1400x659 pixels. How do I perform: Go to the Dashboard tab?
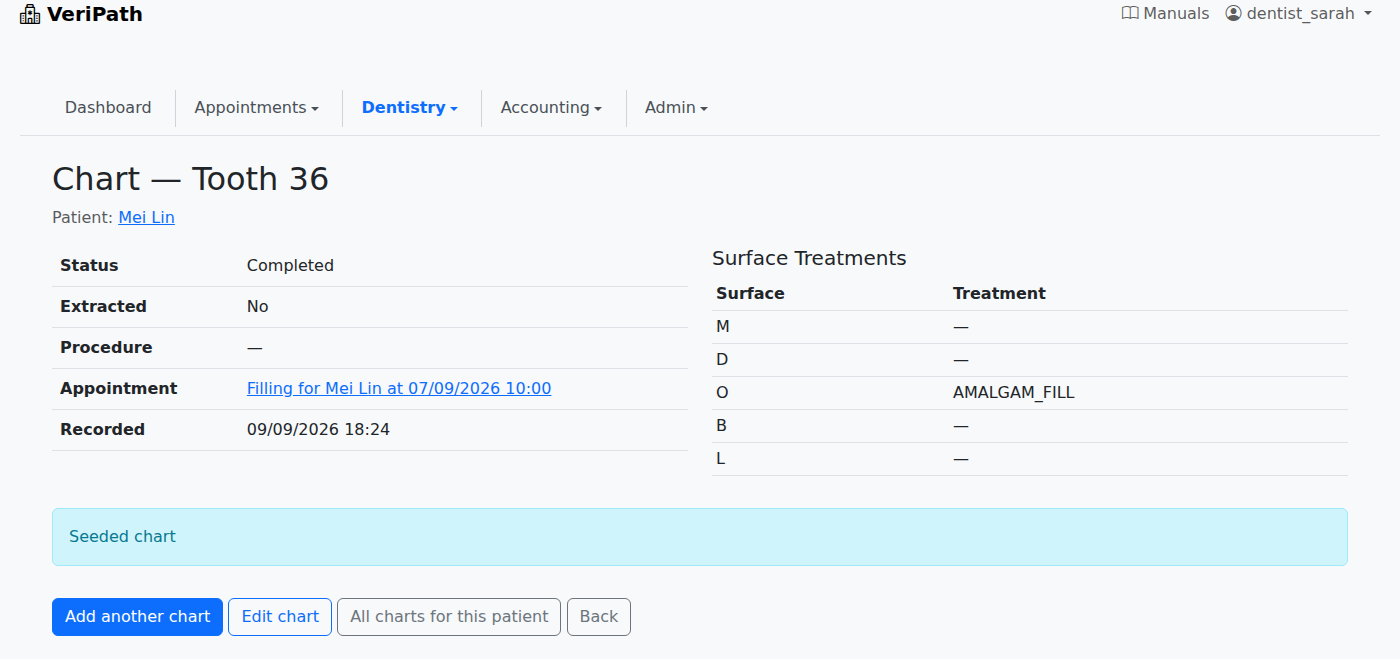(x=108, y=107)
